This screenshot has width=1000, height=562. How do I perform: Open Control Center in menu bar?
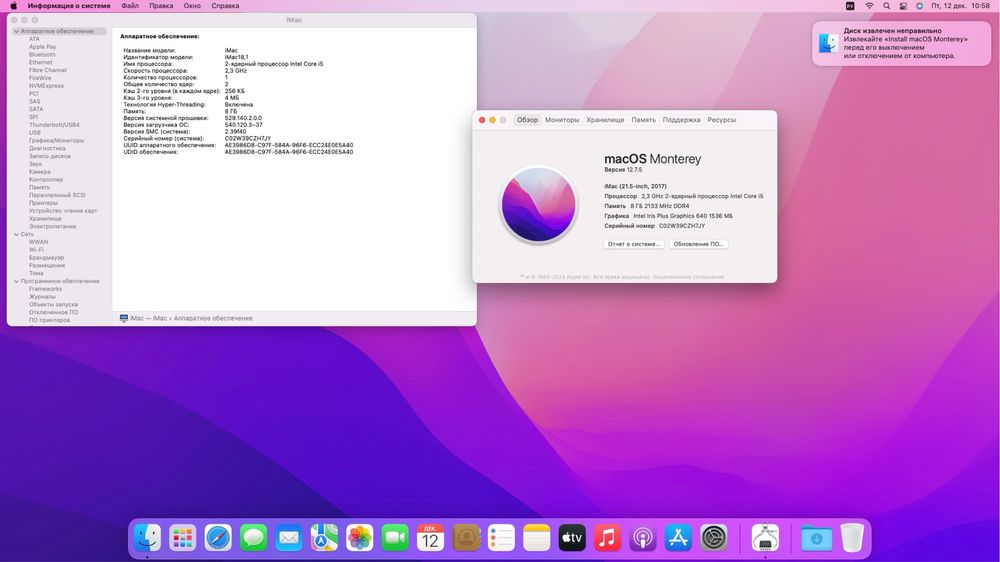[x=903, y=6]
